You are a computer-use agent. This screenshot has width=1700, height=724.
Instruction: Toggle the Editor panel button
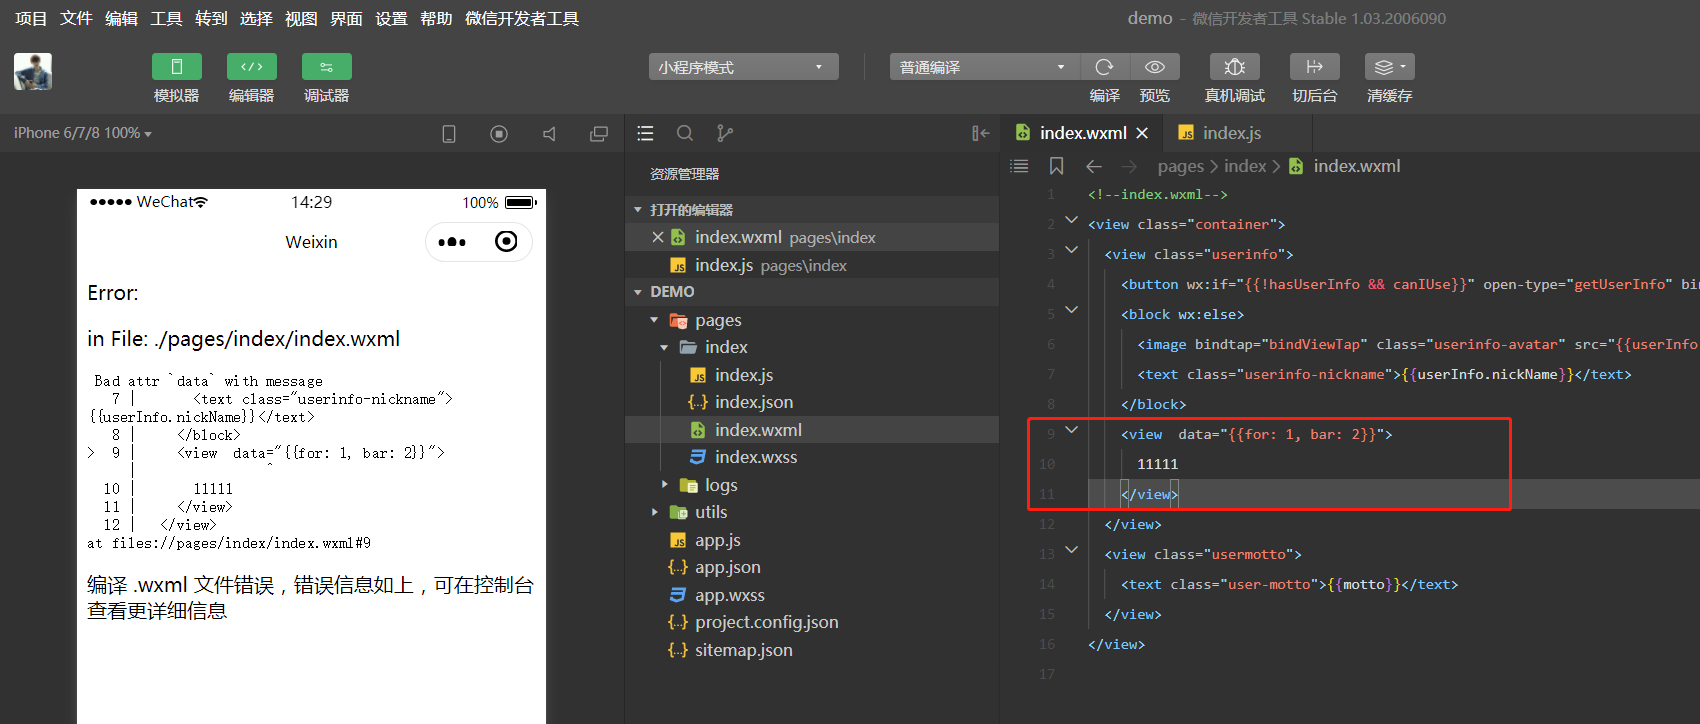pos(251,67)
